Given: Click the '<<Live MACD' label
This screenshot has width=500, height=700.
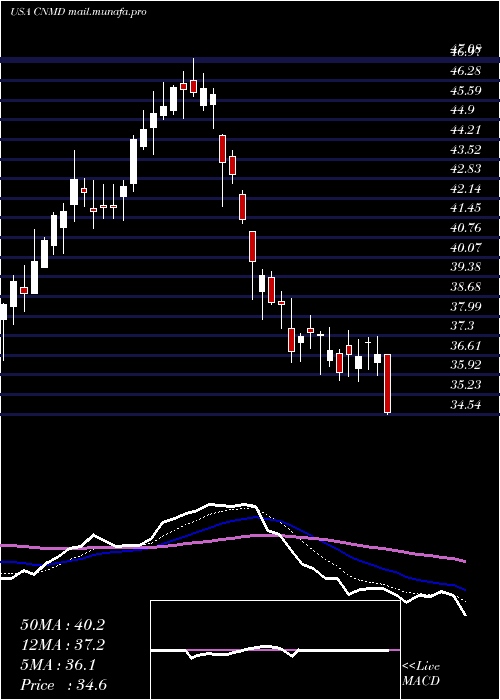Looking at the screenshot, I should click(x=421, y=674).
